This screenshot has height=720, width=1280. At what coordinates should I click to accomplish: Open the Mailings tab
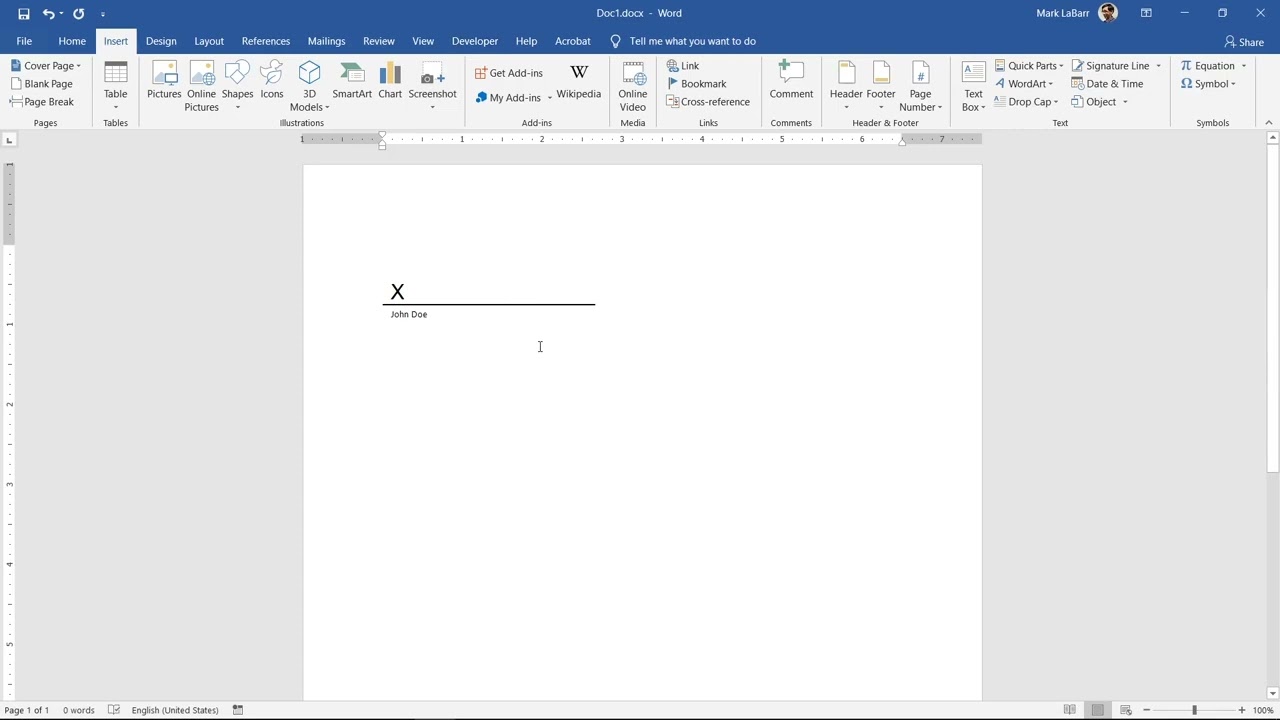(327, 41)
